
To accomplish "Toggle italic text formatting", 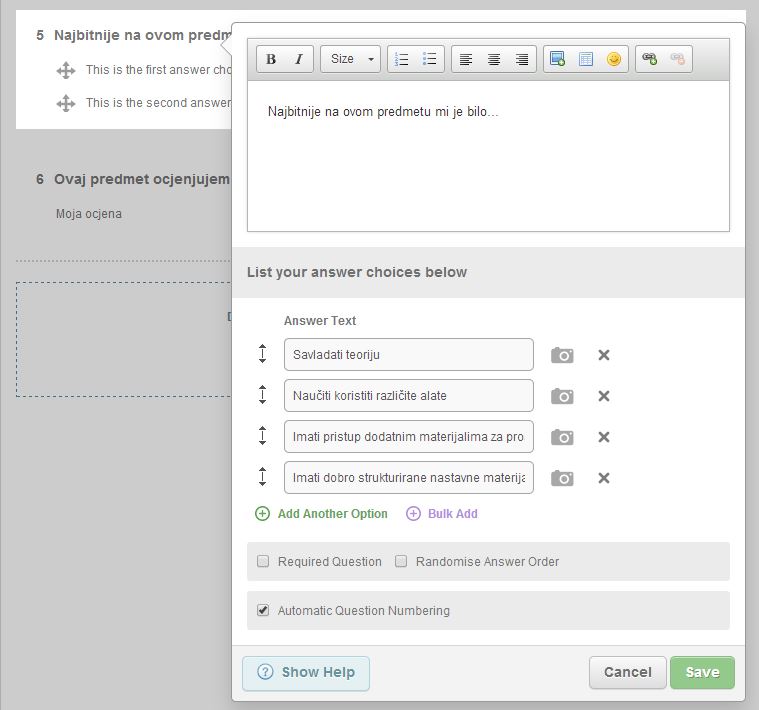I will tap(298, 59).
